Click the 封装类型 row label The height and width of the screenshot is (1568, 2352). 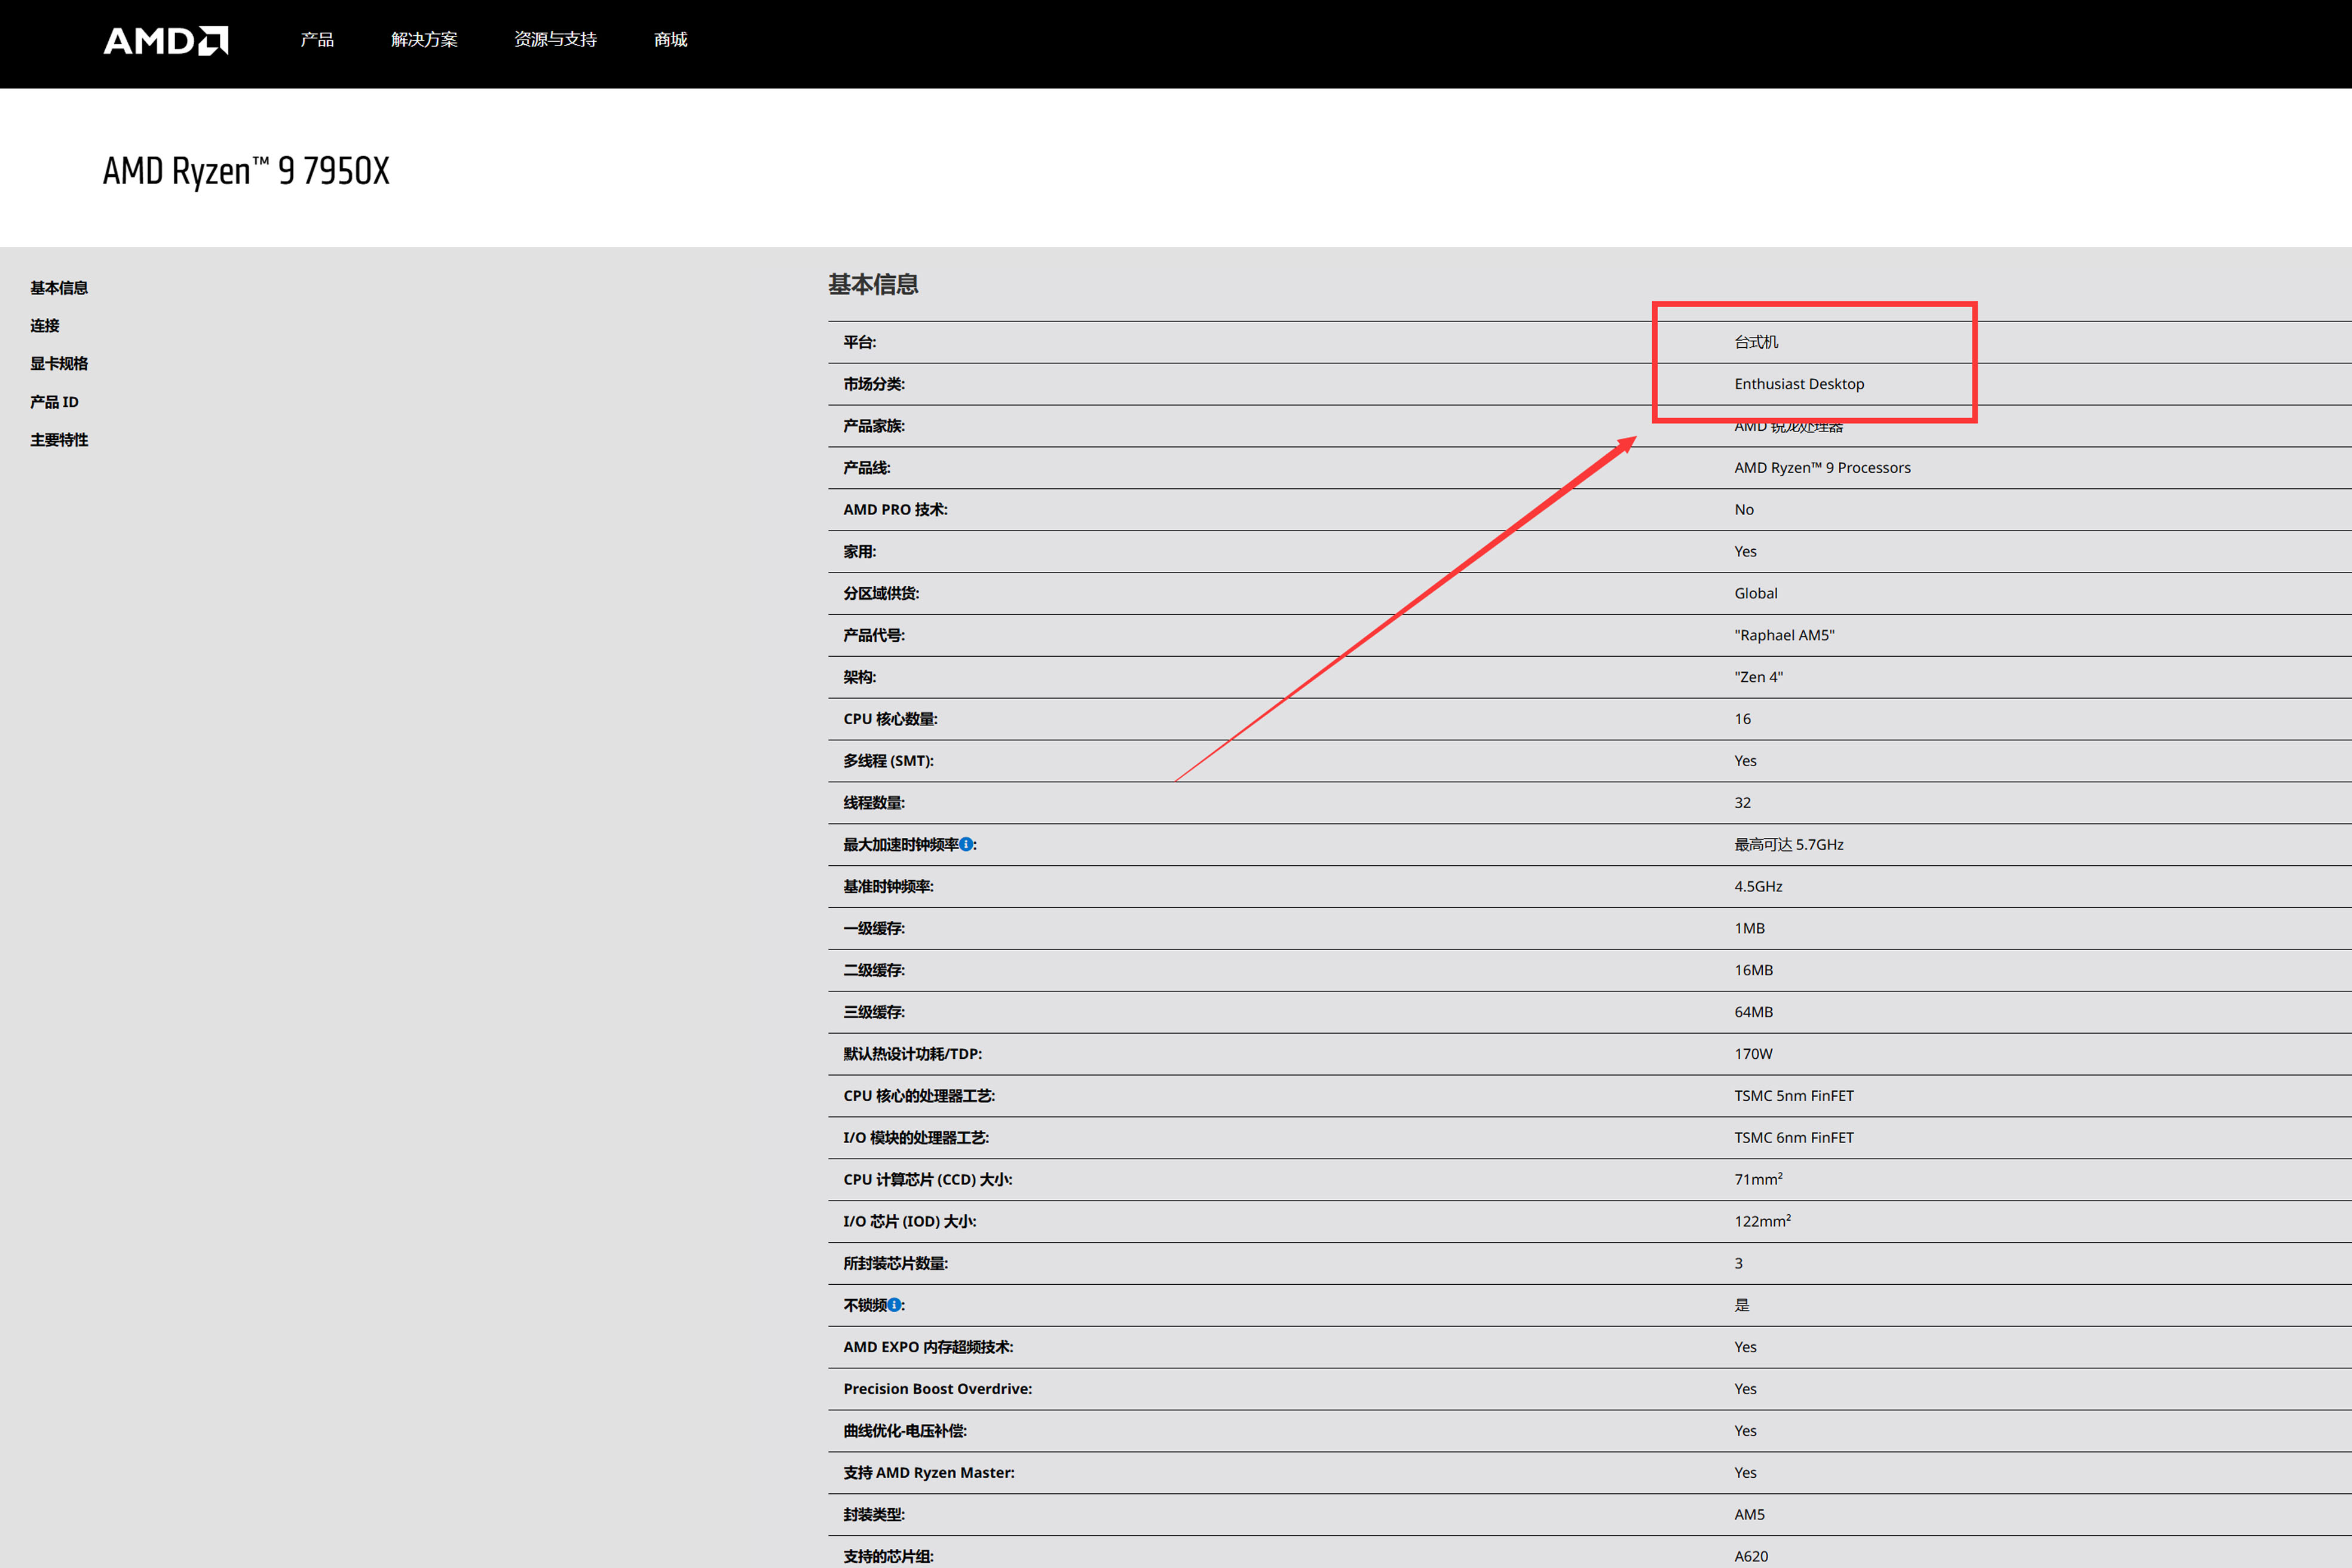[874, 1516]
